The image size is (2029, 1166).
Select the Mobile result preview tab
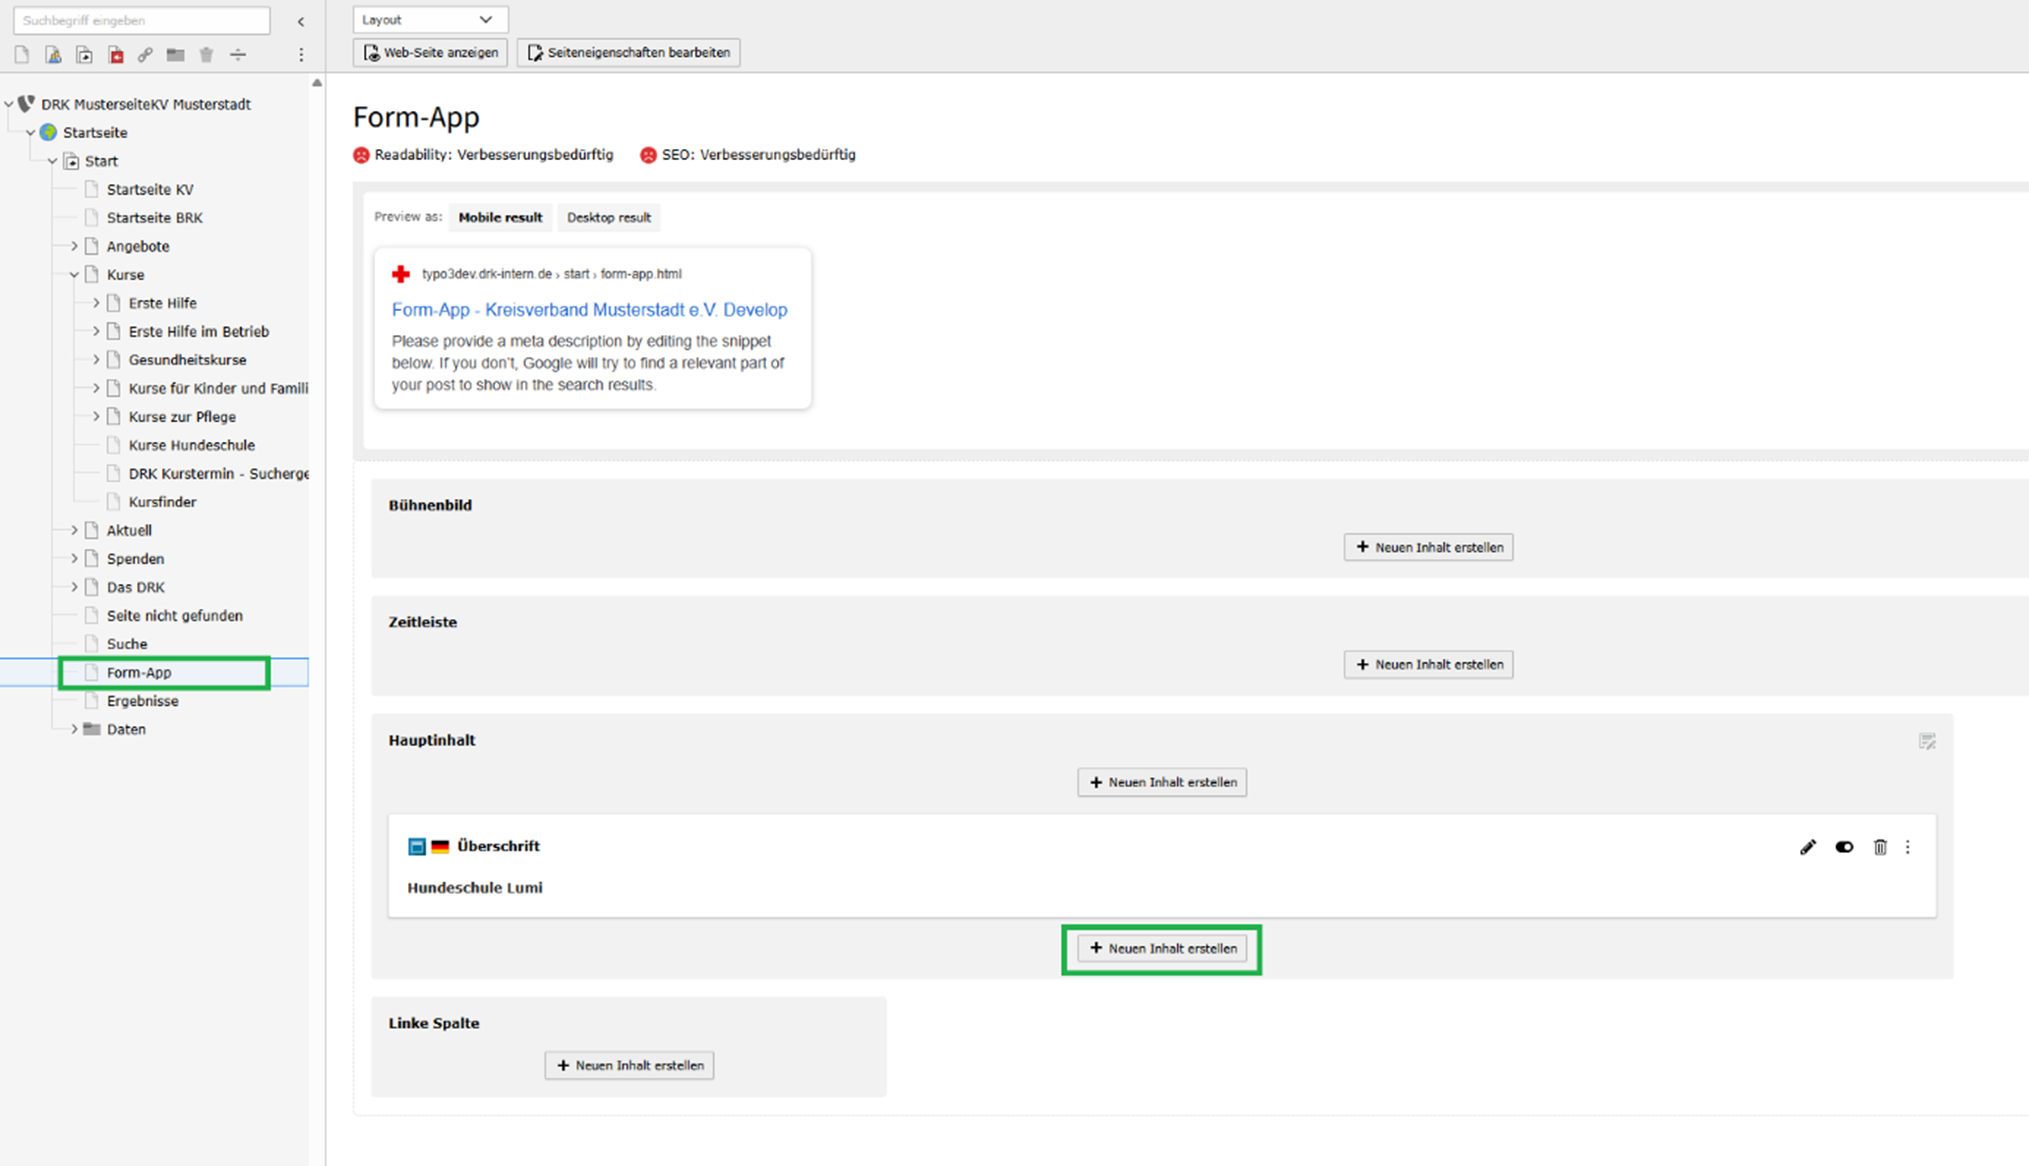[500, 217]
